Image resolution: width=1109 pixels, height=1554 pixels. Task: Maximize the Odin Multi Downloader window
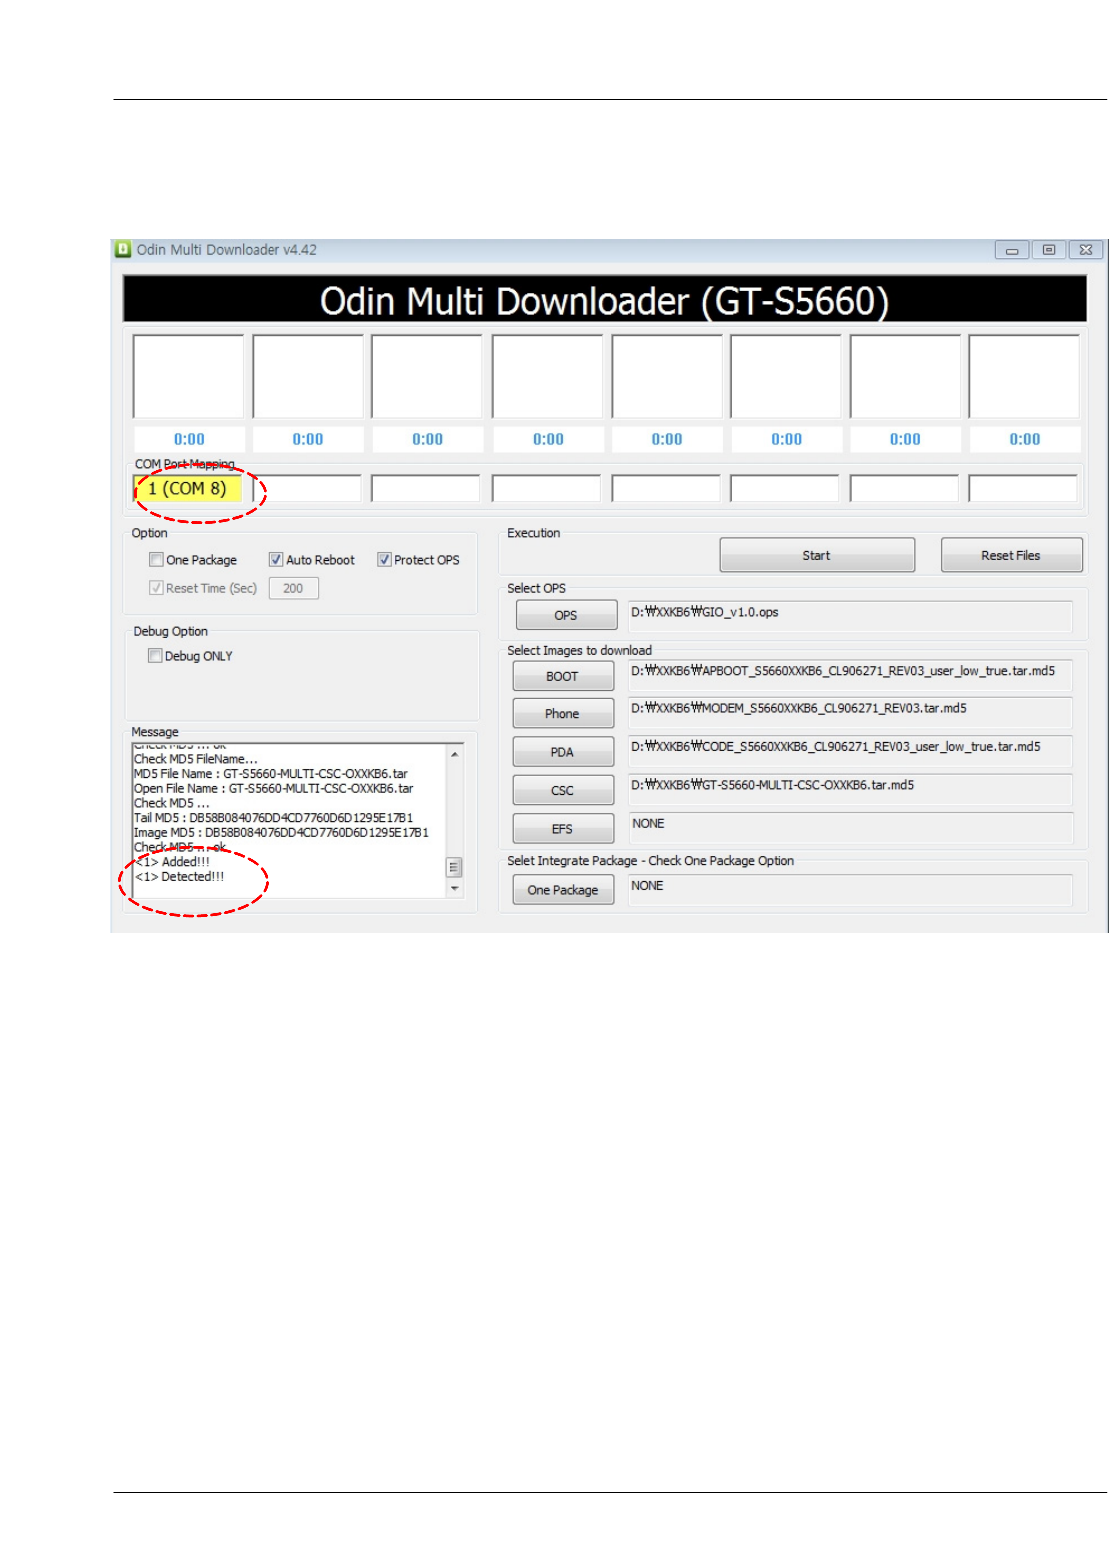click(x=1049, y=250)
